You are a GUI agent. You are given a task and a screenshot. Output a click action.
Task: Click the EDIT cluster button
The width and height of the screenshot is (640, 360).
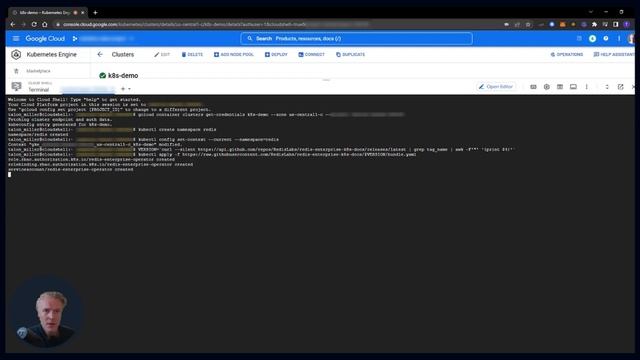pos(162,54)
